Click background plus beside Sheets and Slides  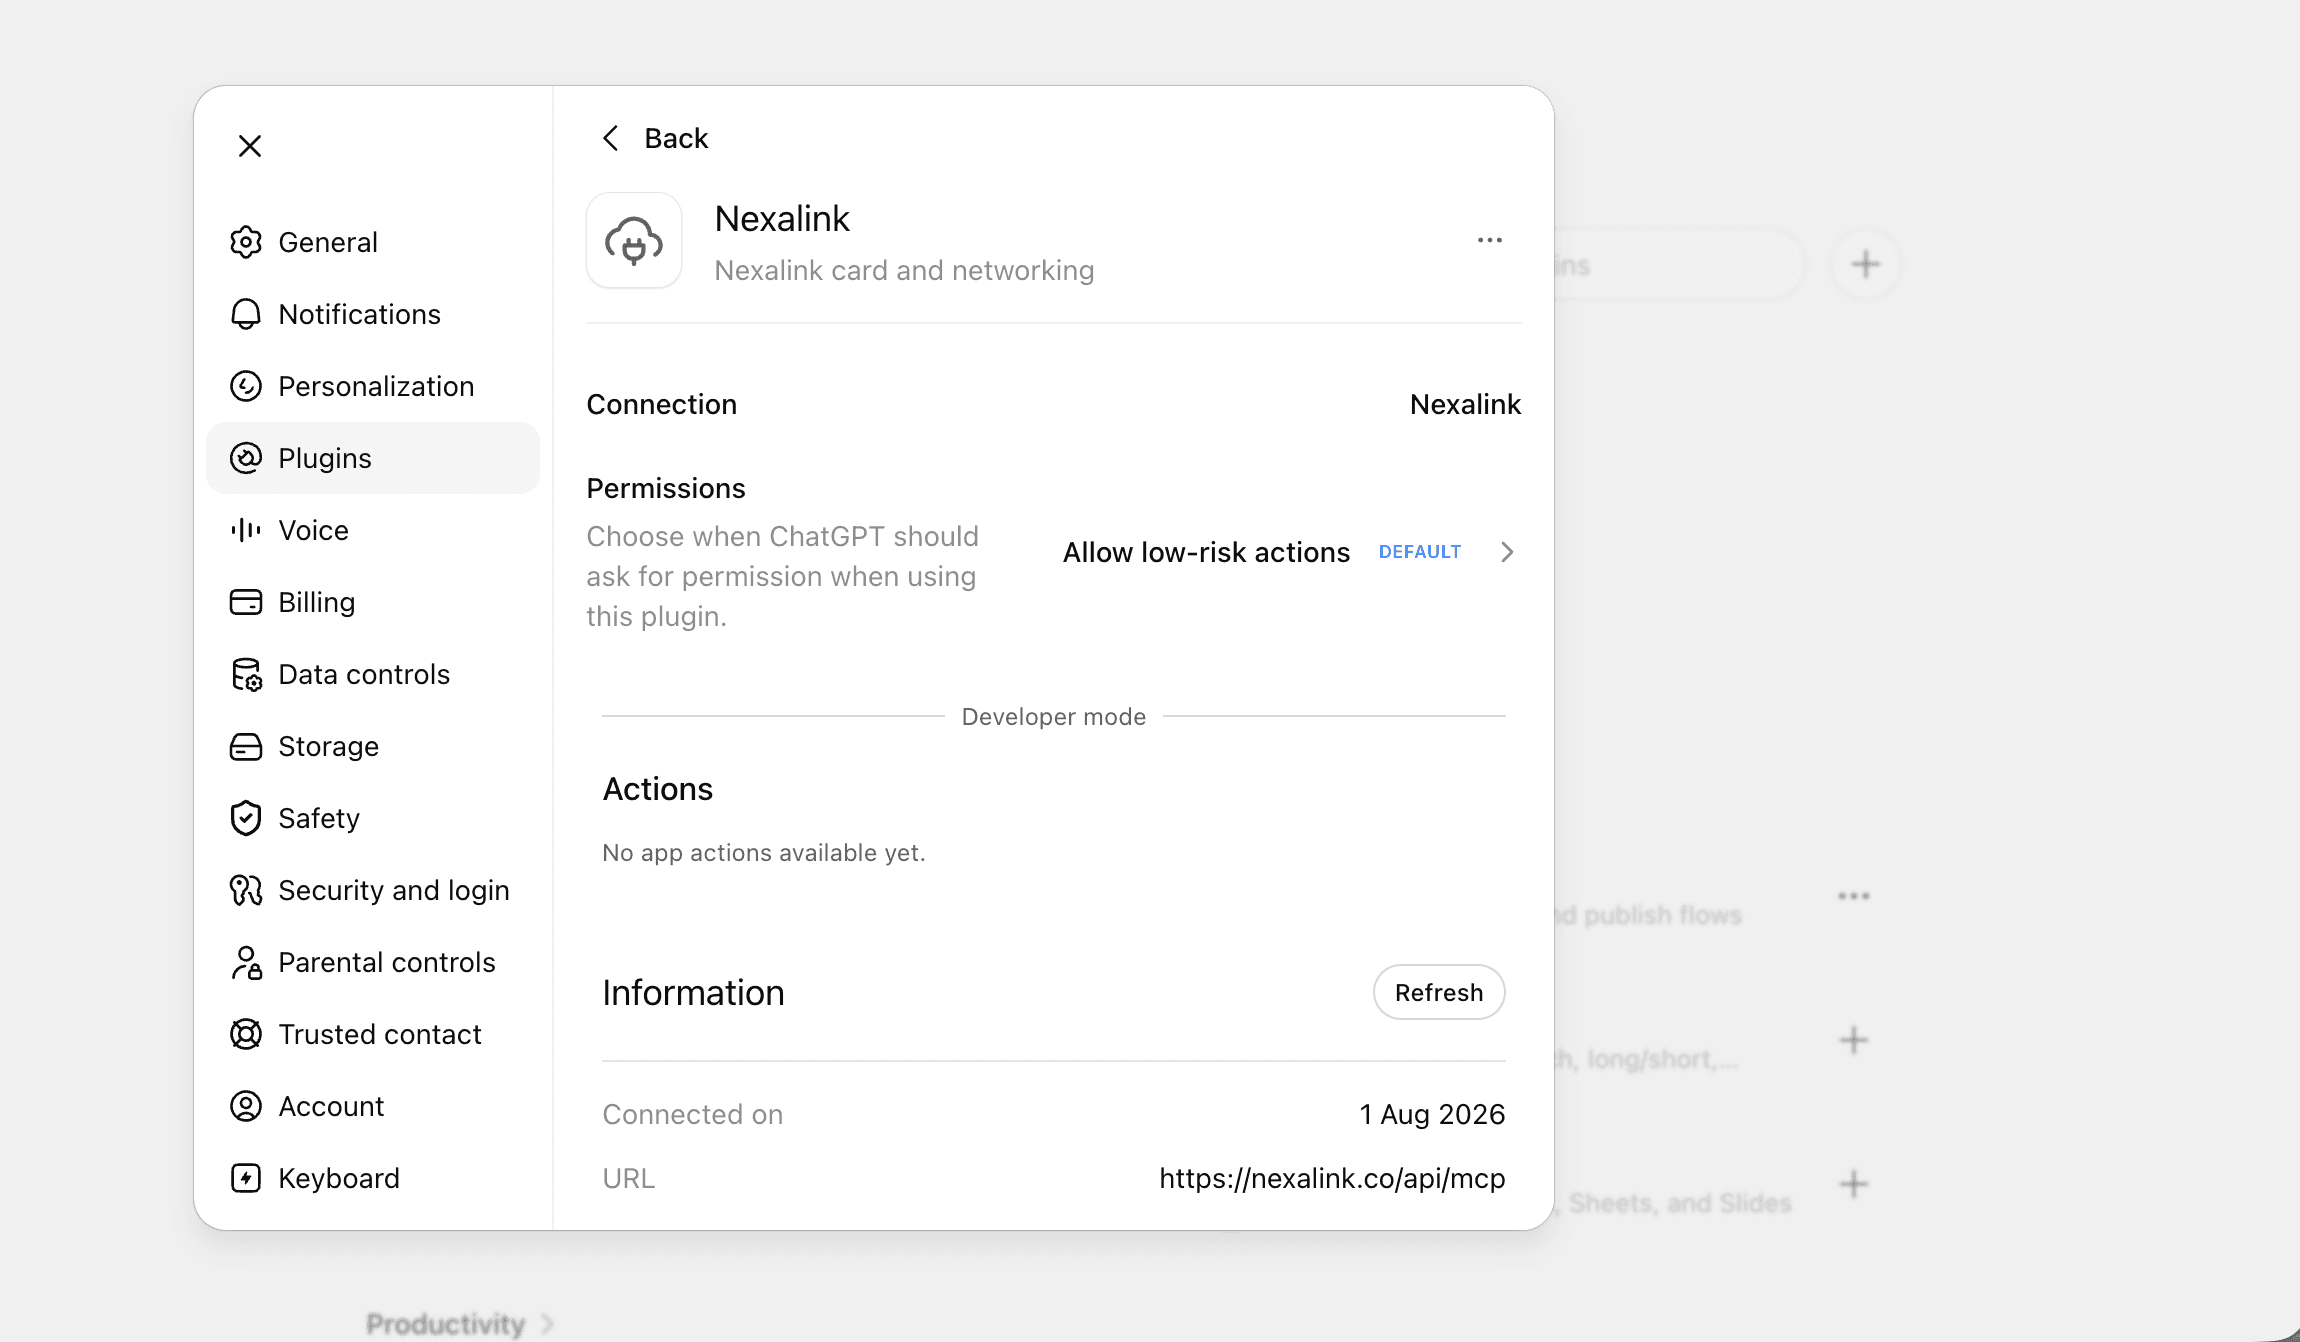click(1854, 1184)
